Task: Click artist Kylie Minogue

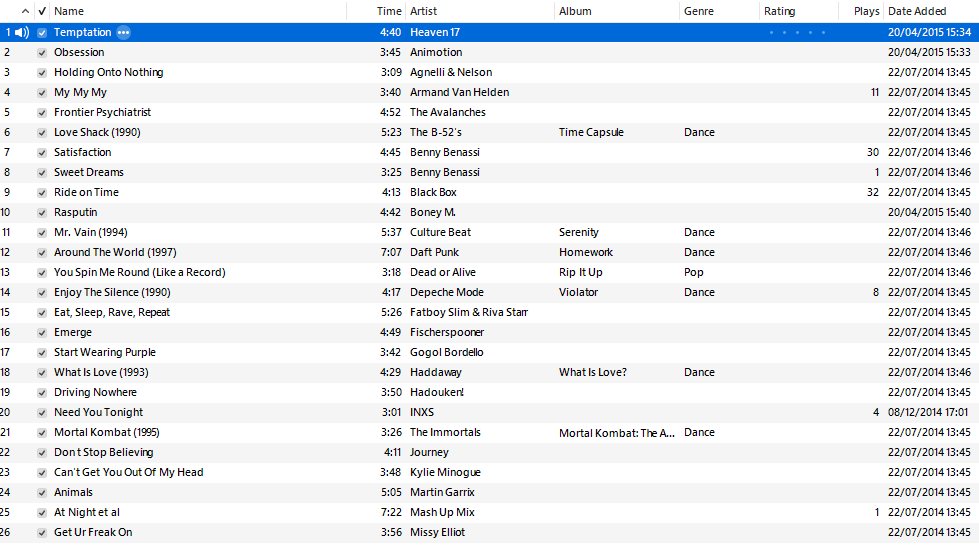Action: 445,472
